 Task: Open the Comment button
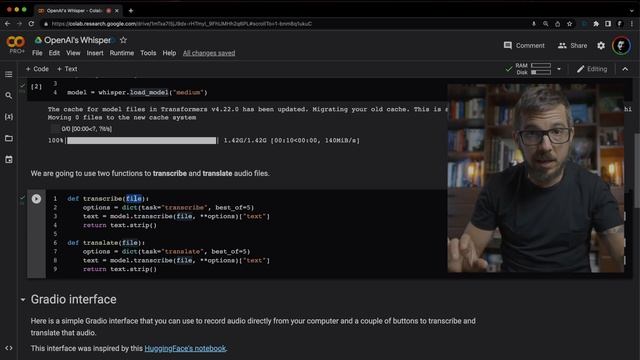(x=524, y=45)
